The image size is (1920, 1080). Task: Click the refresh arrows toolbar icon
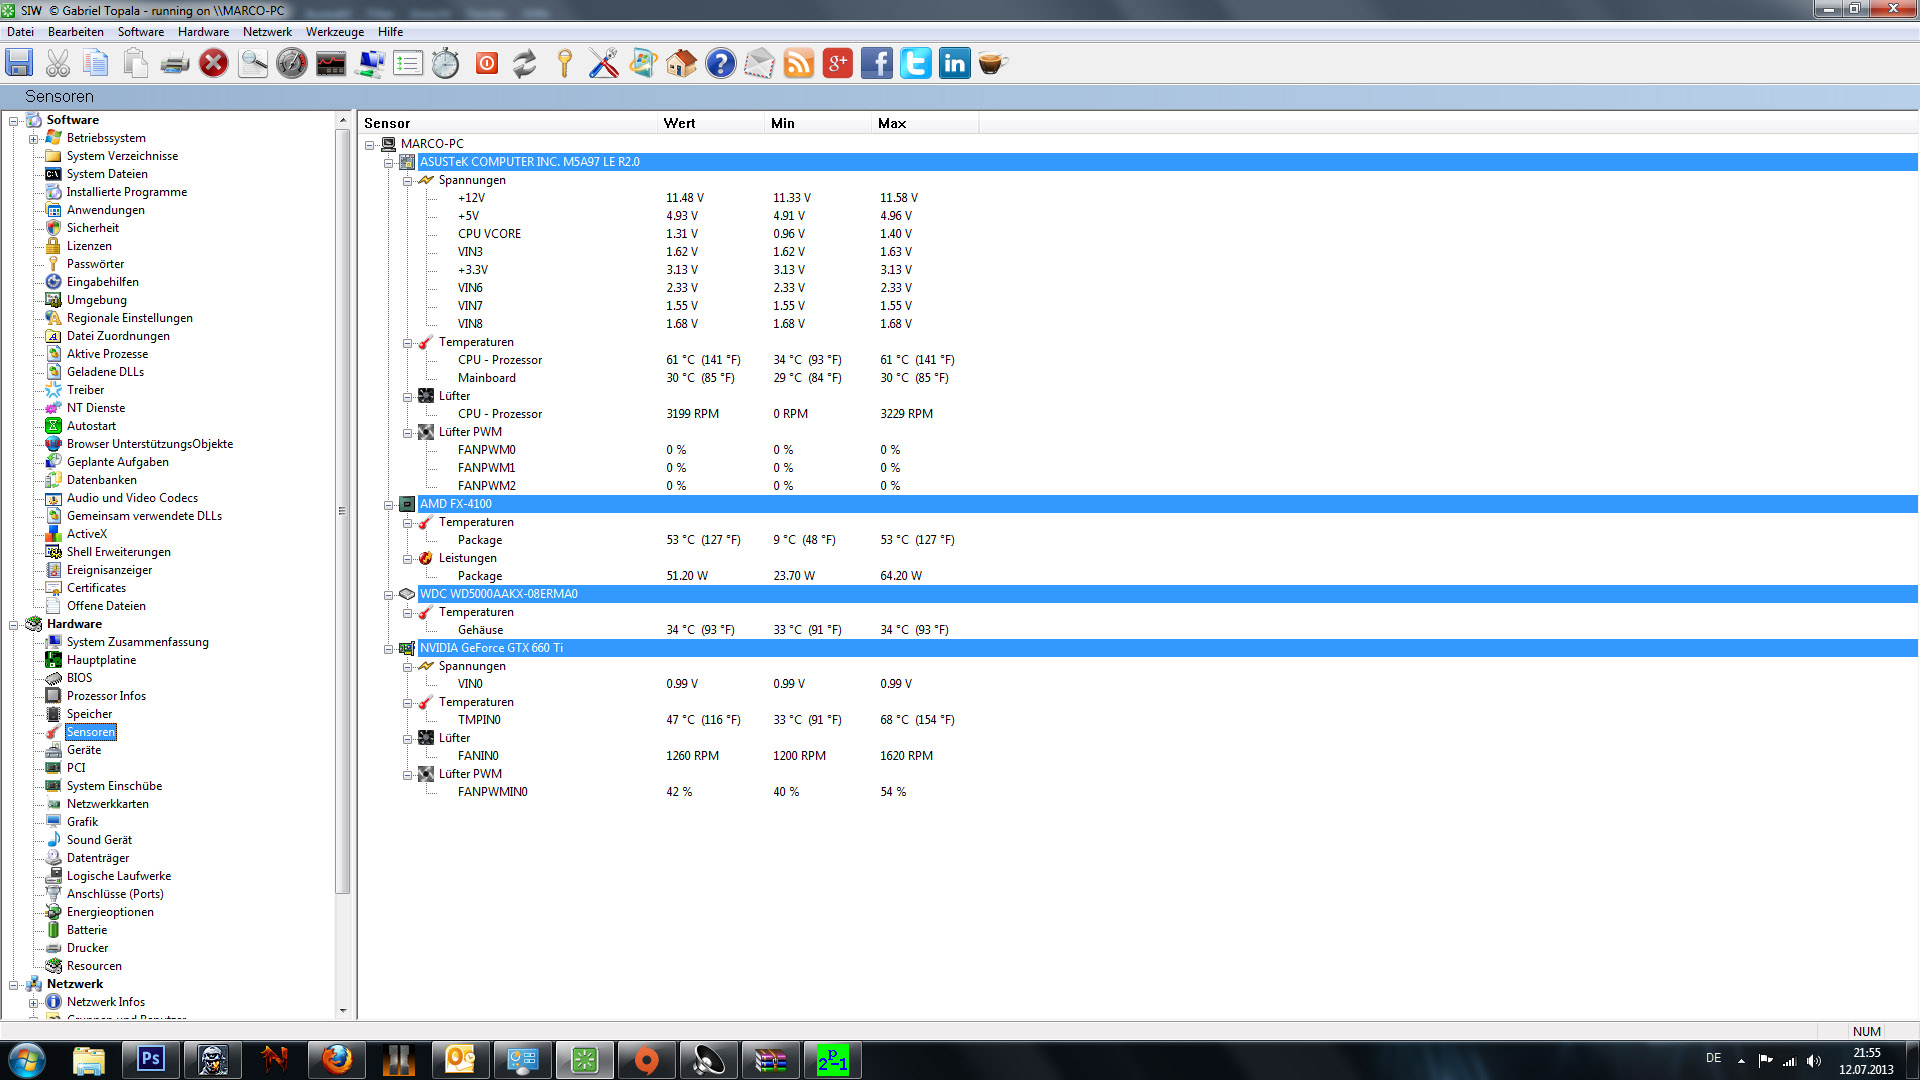coord(524,64)
